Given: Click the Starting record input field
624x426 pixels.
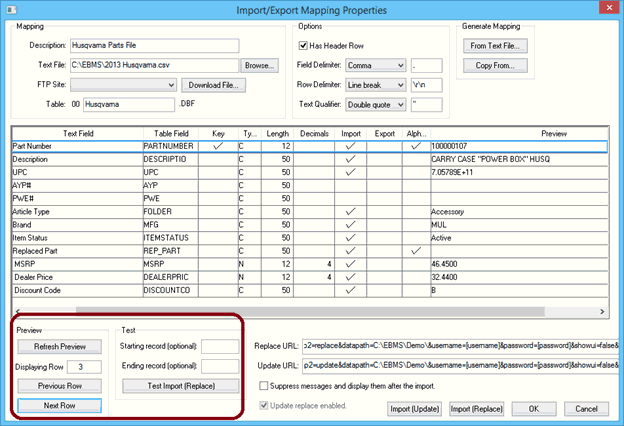Looking at the screenshot, I should pyautogui.click(x=220, y=346).
